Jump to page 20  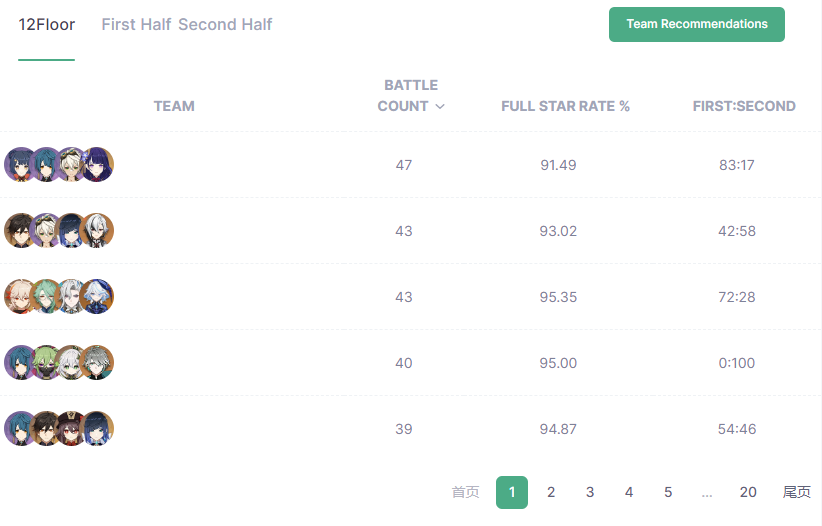point(748,492)
